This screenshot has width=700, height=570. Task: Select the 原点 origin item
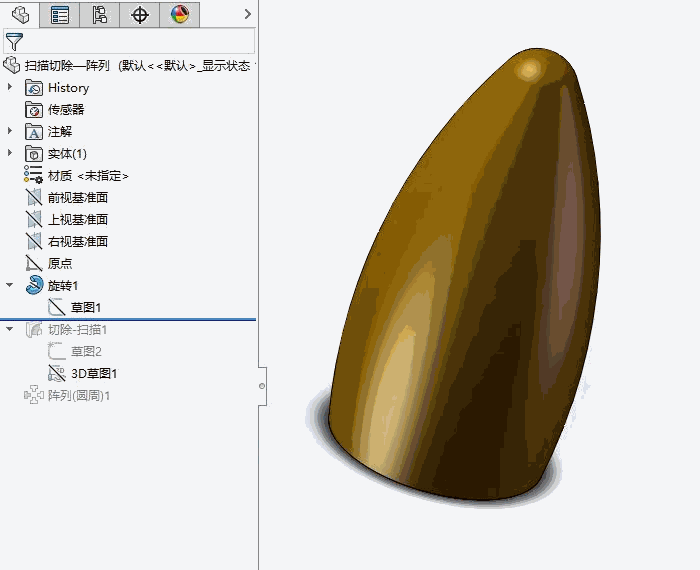click(x=60, y=263)
